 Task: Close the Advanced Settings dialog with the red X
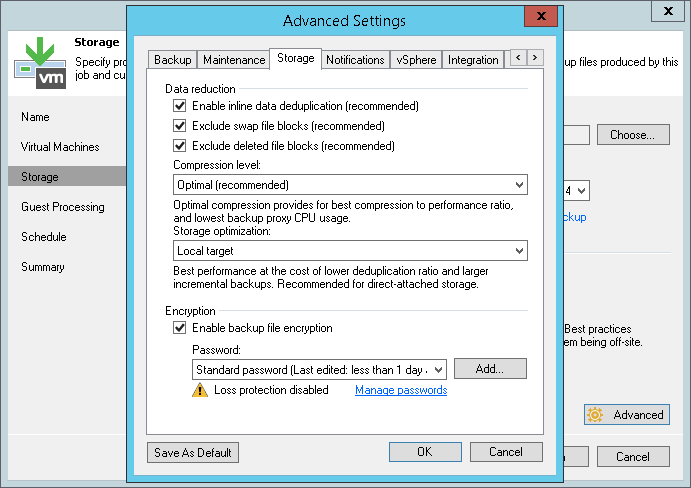point(541,16)
